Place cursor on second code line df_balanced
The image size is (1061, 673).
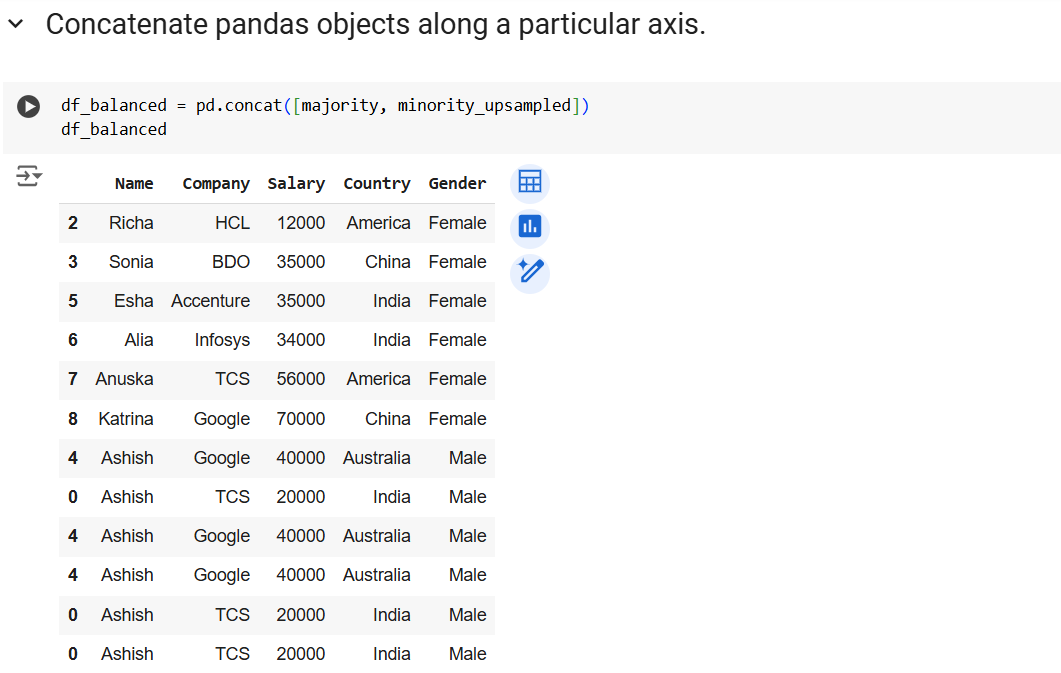pyautogui.click(x=114, y=130)
